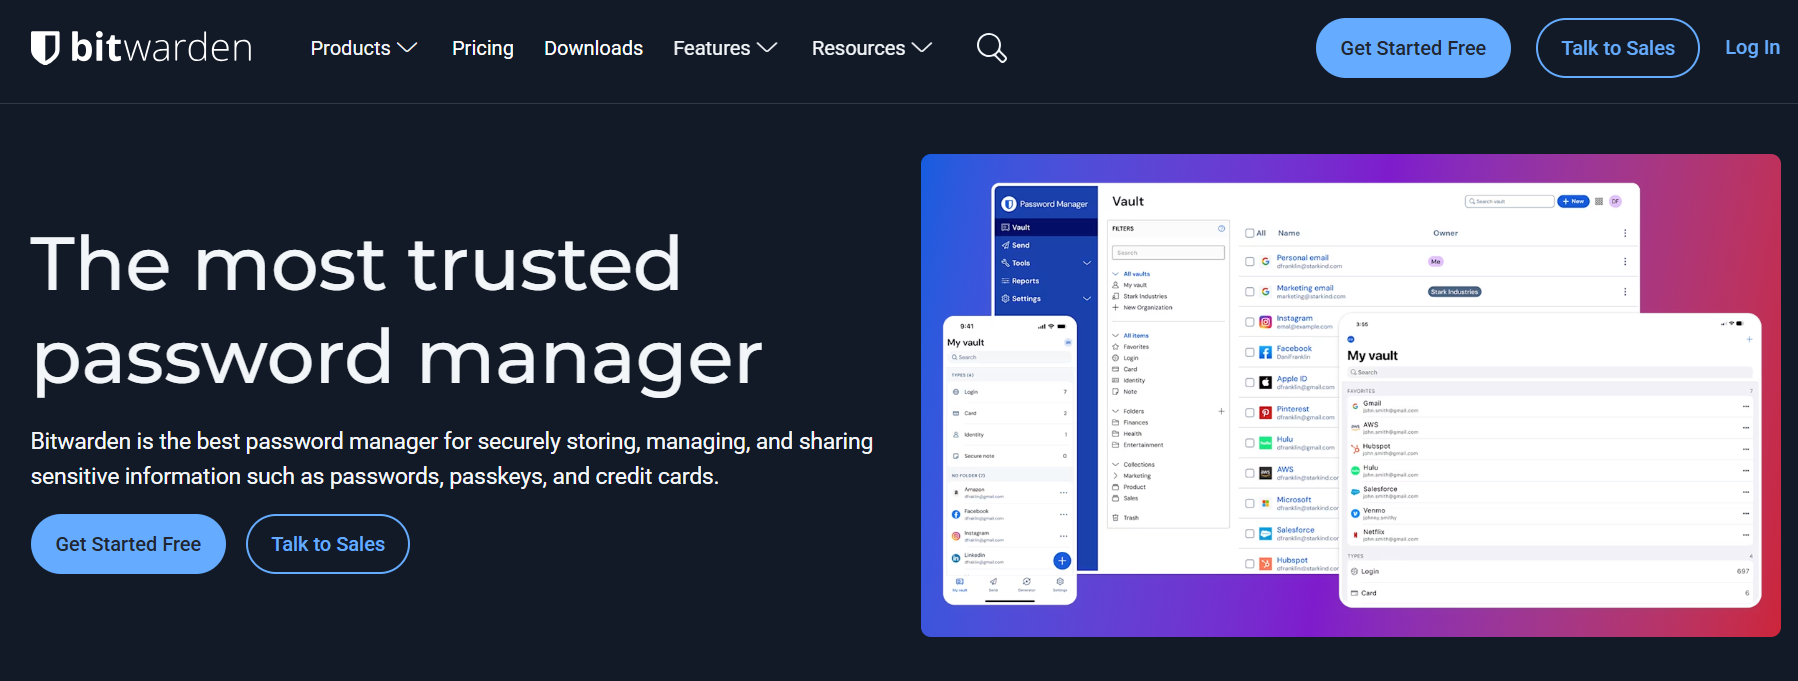Collapse the Folders chevron
1798x681 pixels.
pos(1116,411)
